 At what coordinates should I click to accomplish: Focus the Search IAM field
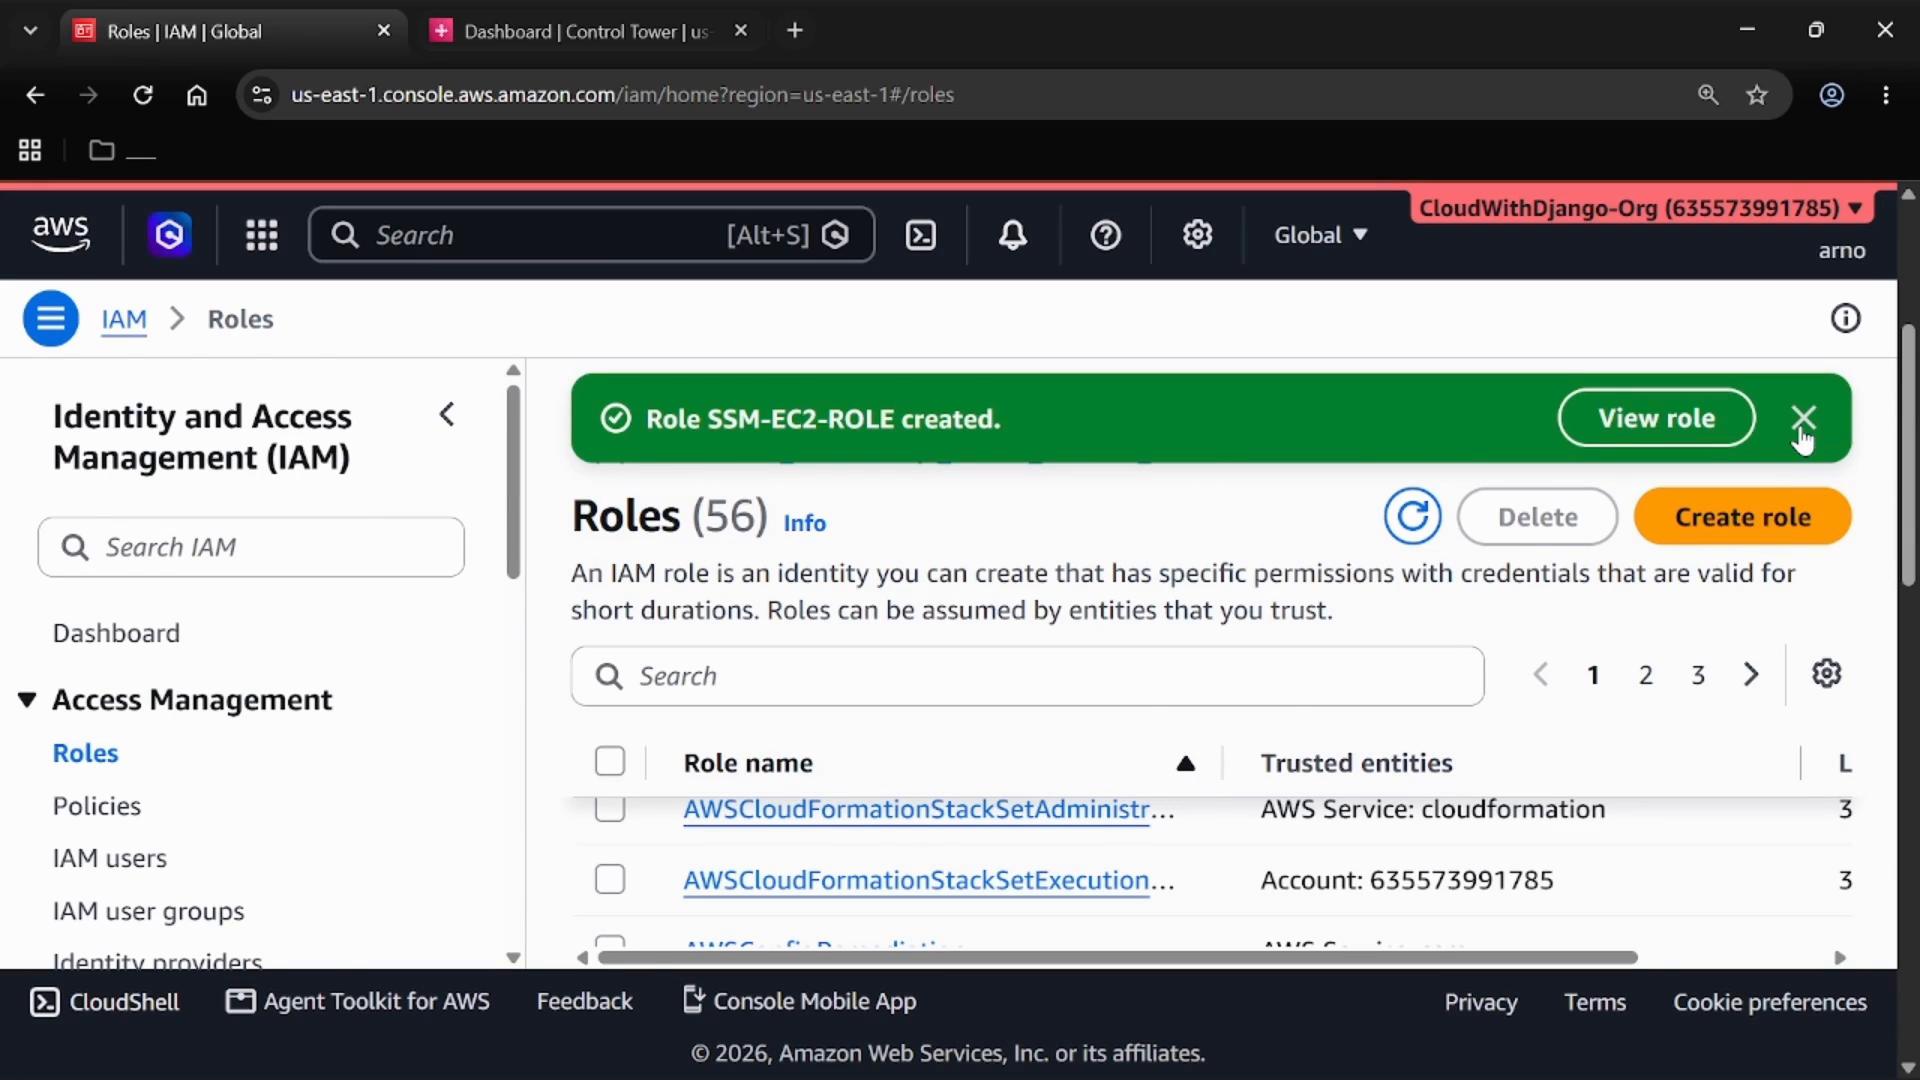tap(251, 547)
